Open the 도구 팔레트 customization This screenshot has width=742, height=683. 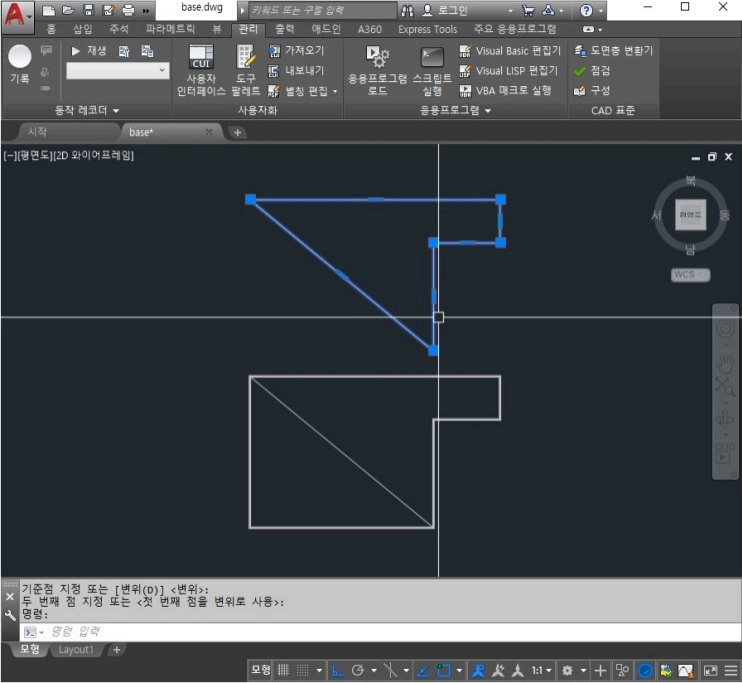pos(246,71)
